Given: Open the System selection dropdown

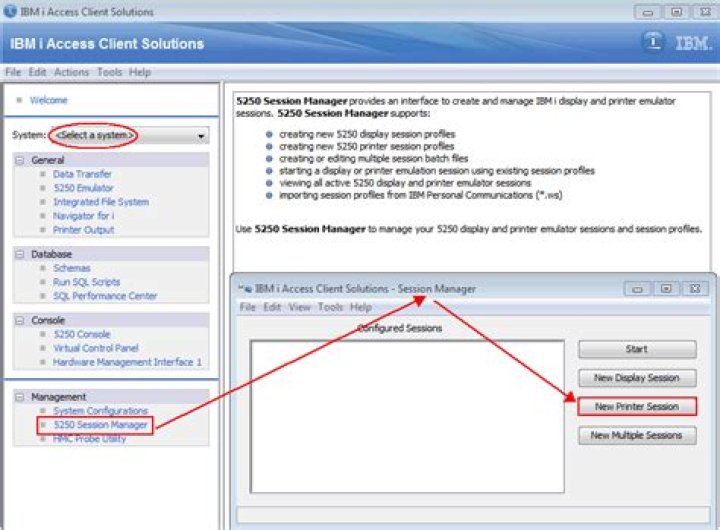Looking at the screenshot, I should click(x=130, y=135).
